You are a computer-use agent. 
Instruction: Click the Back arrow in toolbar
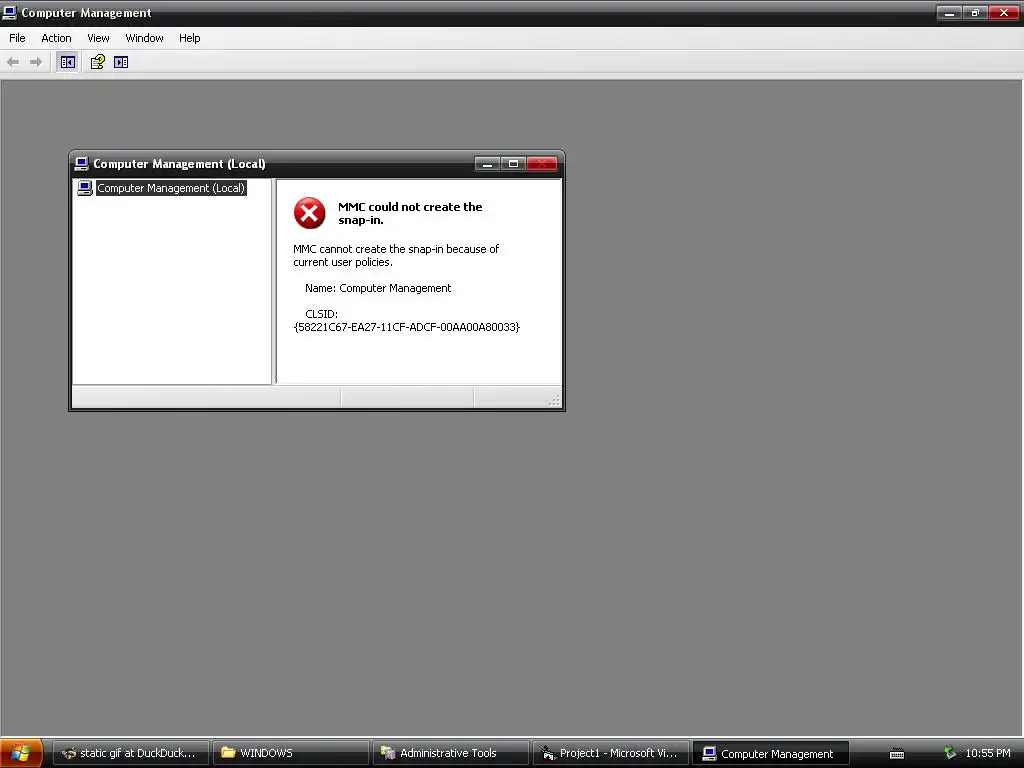point(13,62)
